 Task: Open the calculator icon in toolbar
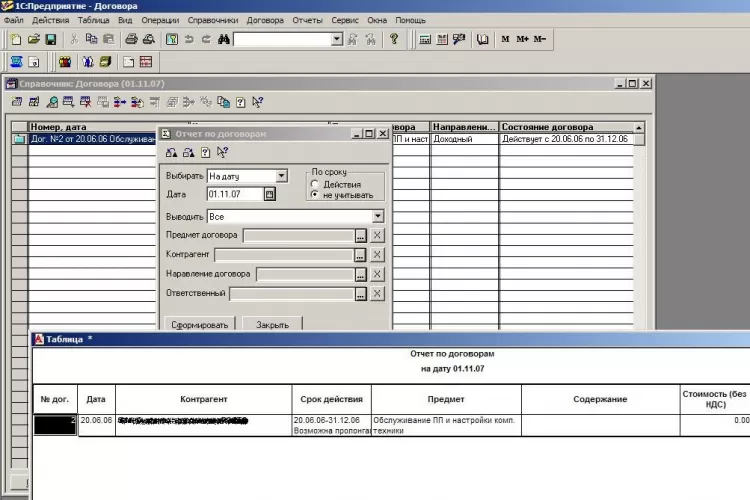pyautogui.click(x=425, y=39)
